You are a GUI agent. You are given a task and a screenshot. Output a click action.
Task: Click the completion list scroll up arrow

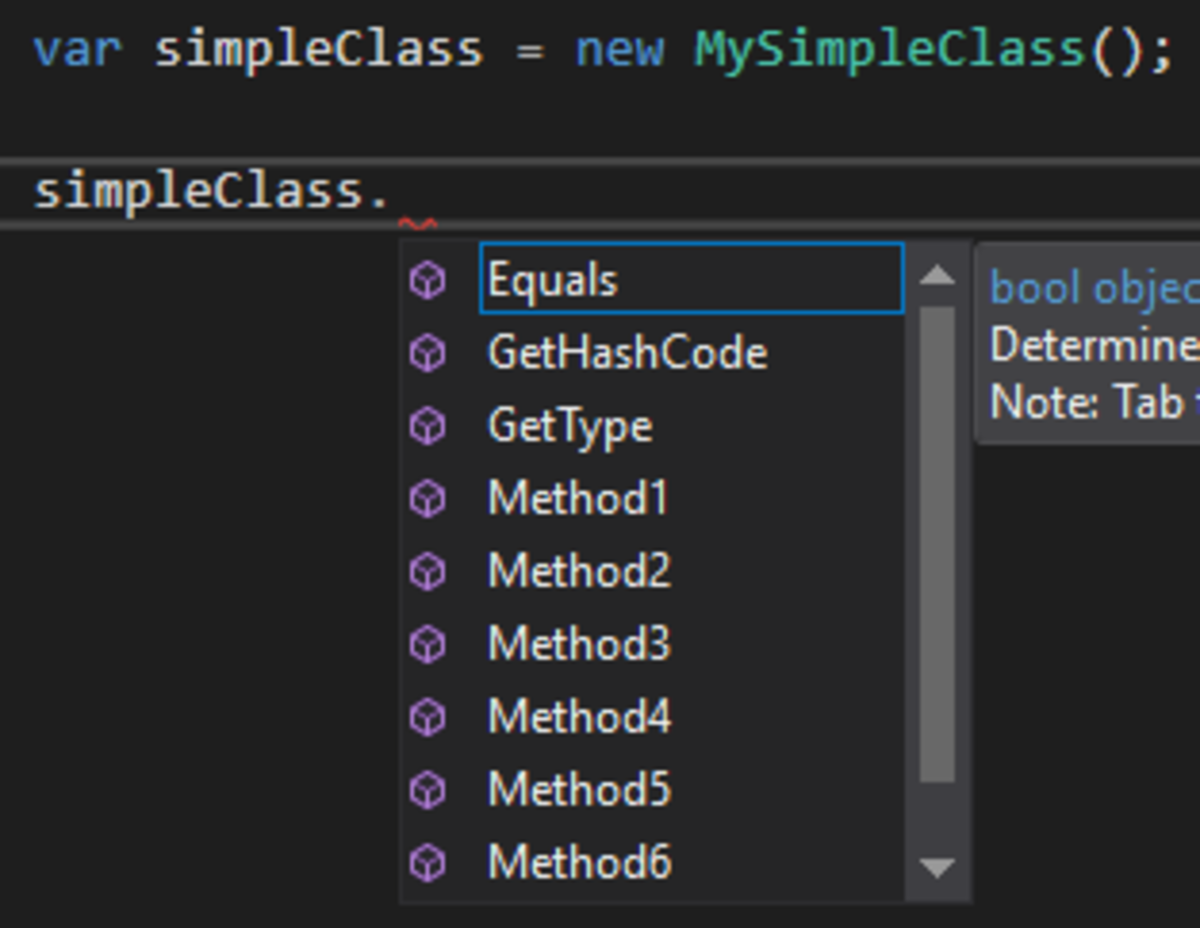[x=937, y=274]
